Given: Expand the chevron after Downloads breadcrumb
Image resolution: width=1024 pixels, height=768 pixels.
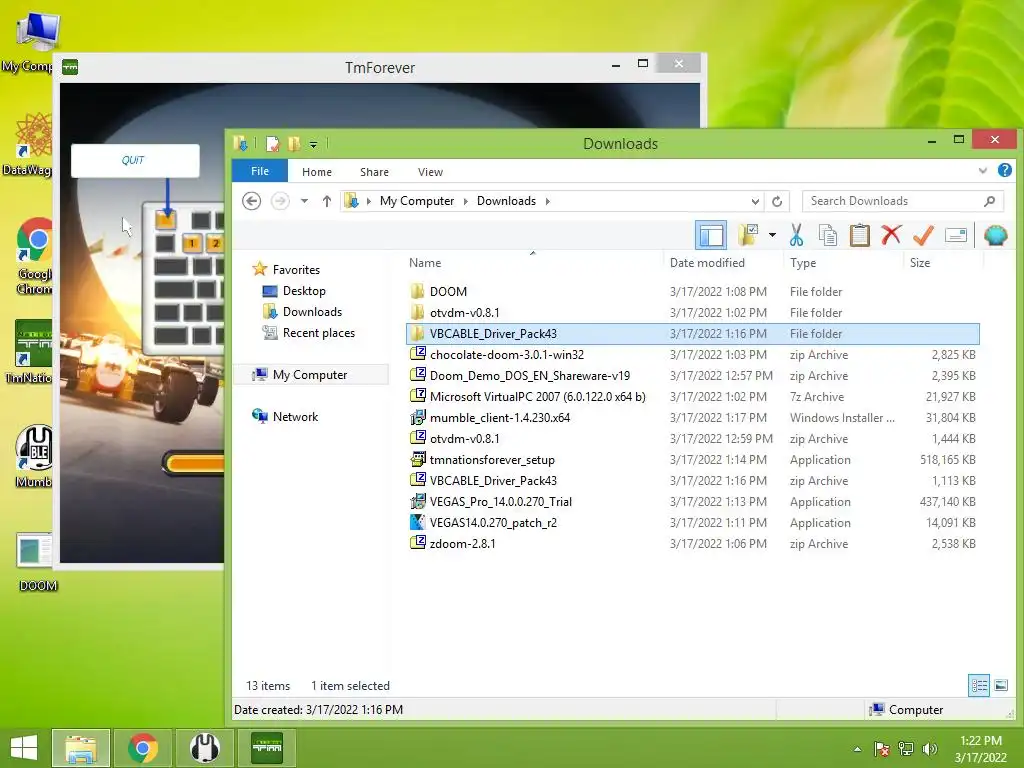Looking at the screenshot, I should click(x=547, y=201).
